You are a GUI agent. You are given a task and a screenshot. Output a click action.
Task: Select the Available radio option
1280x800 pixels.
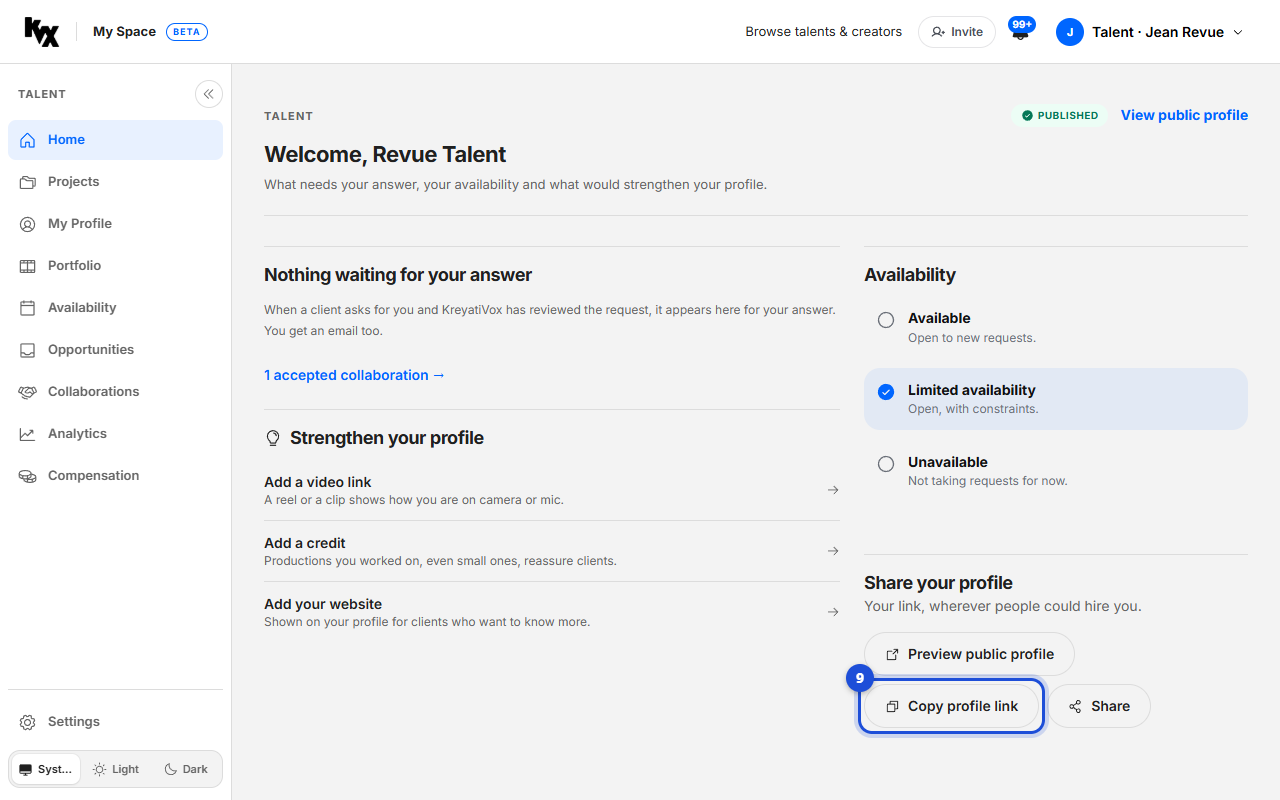pos(886,320)
